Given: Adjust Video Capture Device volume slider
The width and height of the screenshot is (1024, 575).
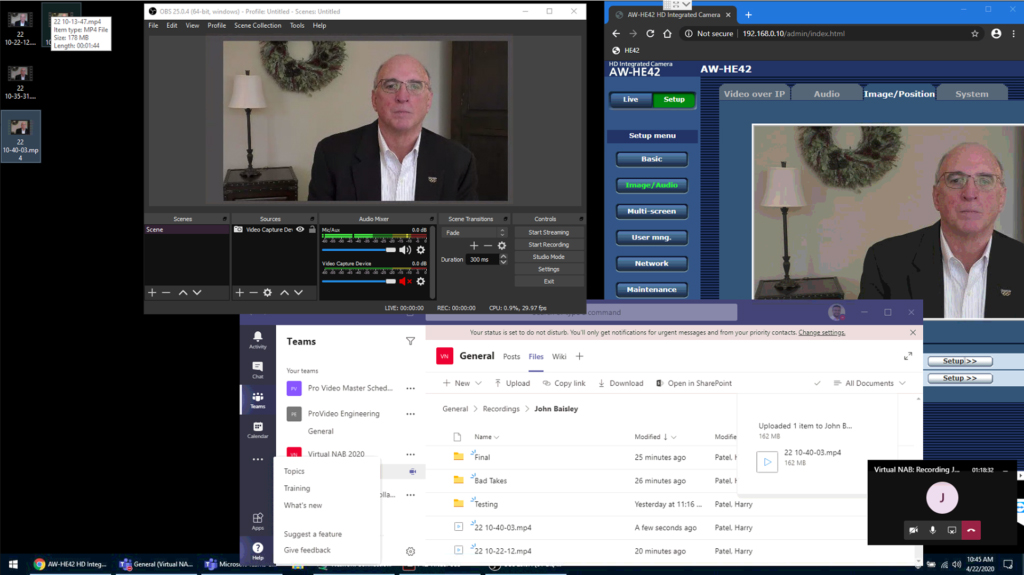Looking at the screenshot, I should 359,282.
